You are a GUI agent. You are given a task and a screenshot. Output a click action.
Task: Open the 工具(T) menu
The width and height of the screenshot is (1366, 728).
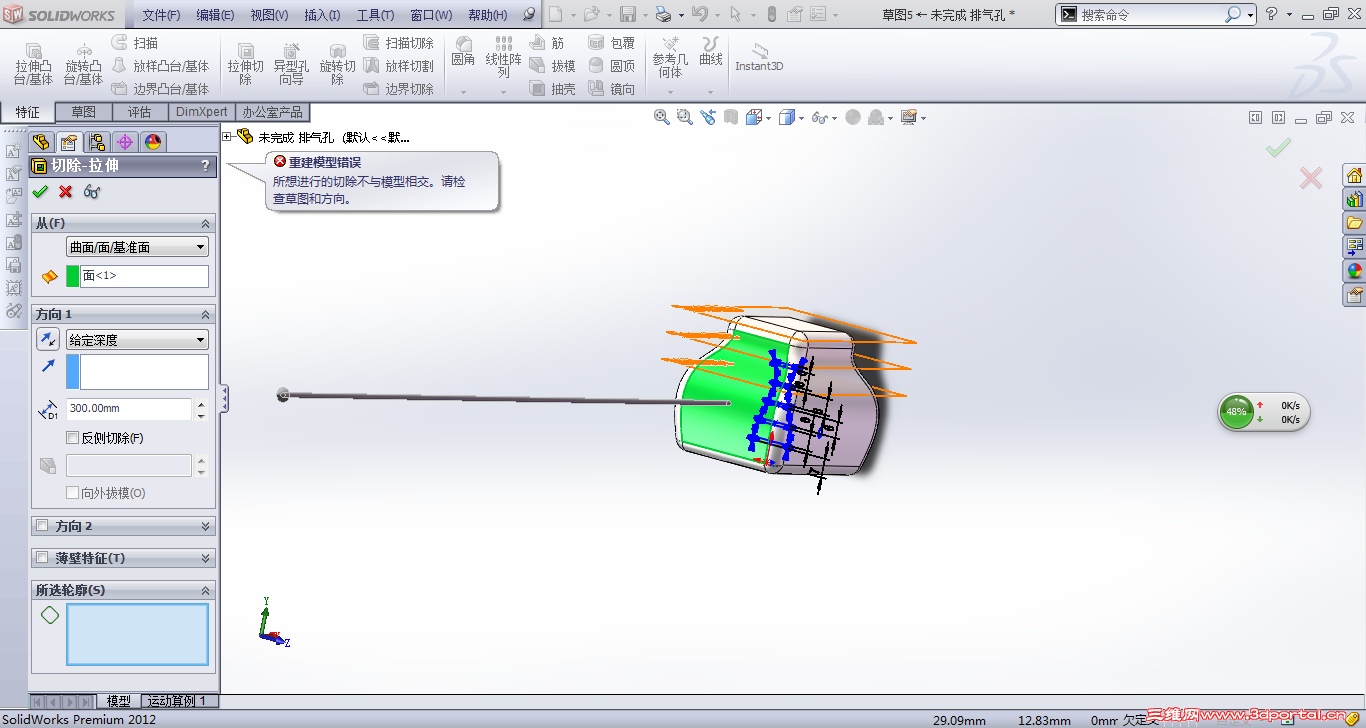click(x=375, y=15)
